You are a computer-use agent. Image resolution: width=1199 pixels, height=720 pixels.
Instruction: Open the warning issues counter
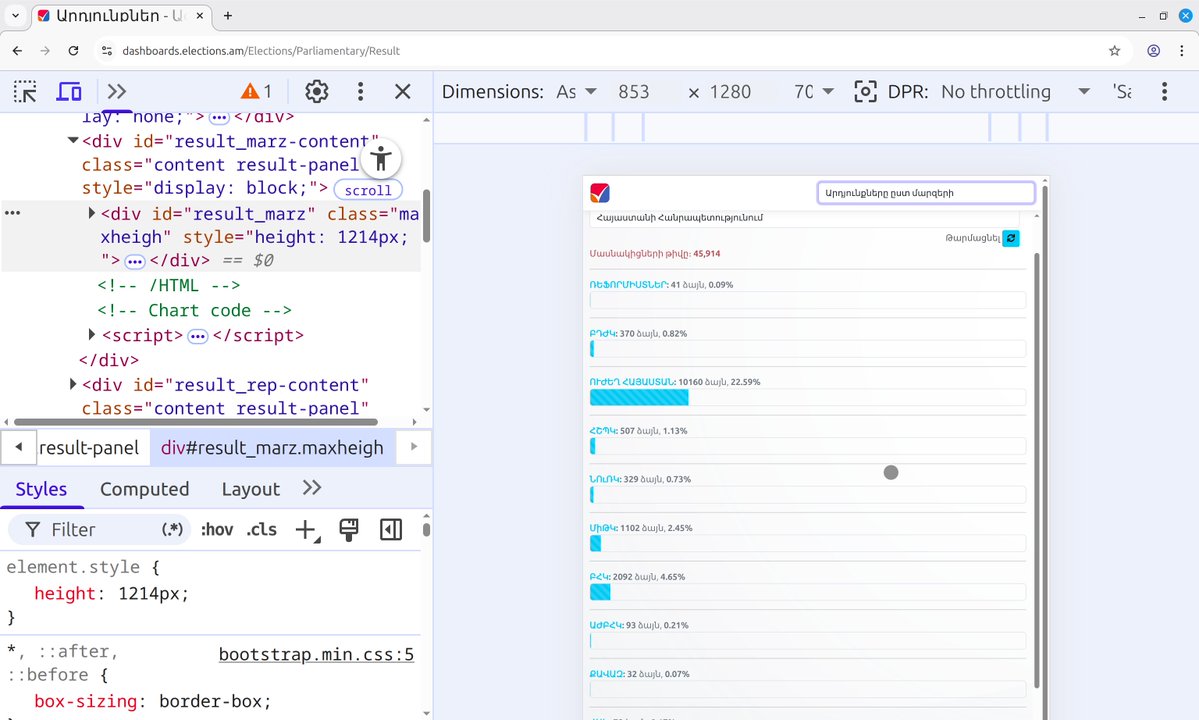tap(257, 92)
